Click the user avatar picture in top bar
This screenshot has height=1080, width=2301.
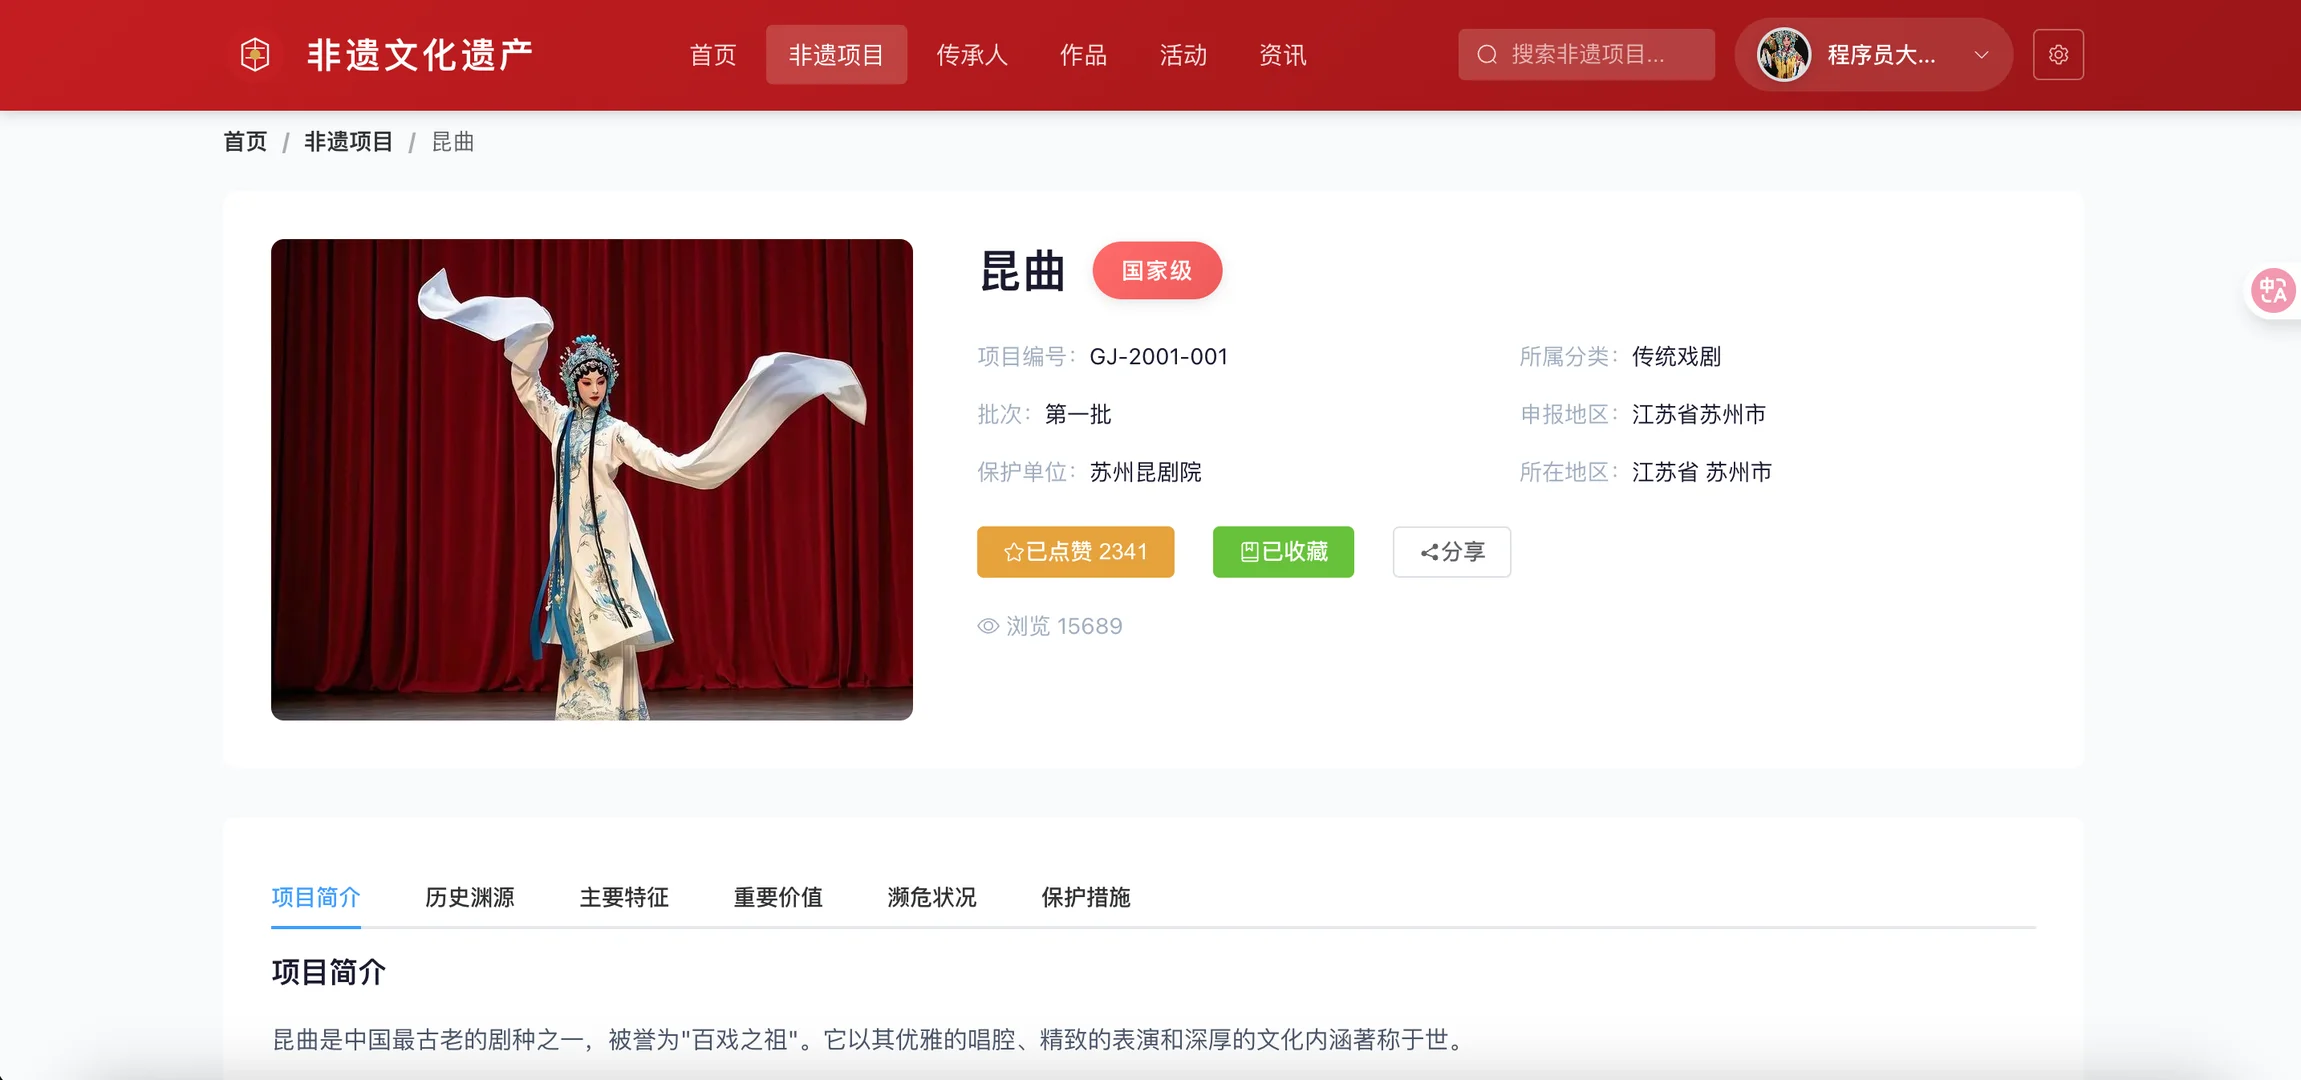click(1784, 54)
